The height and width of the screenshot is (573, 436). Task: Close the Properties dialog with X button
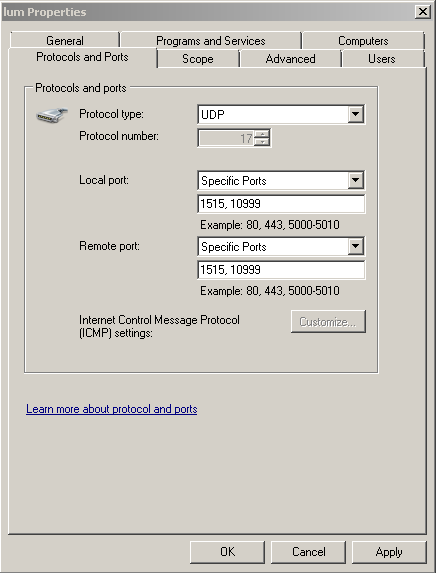[x=422, y=12]
